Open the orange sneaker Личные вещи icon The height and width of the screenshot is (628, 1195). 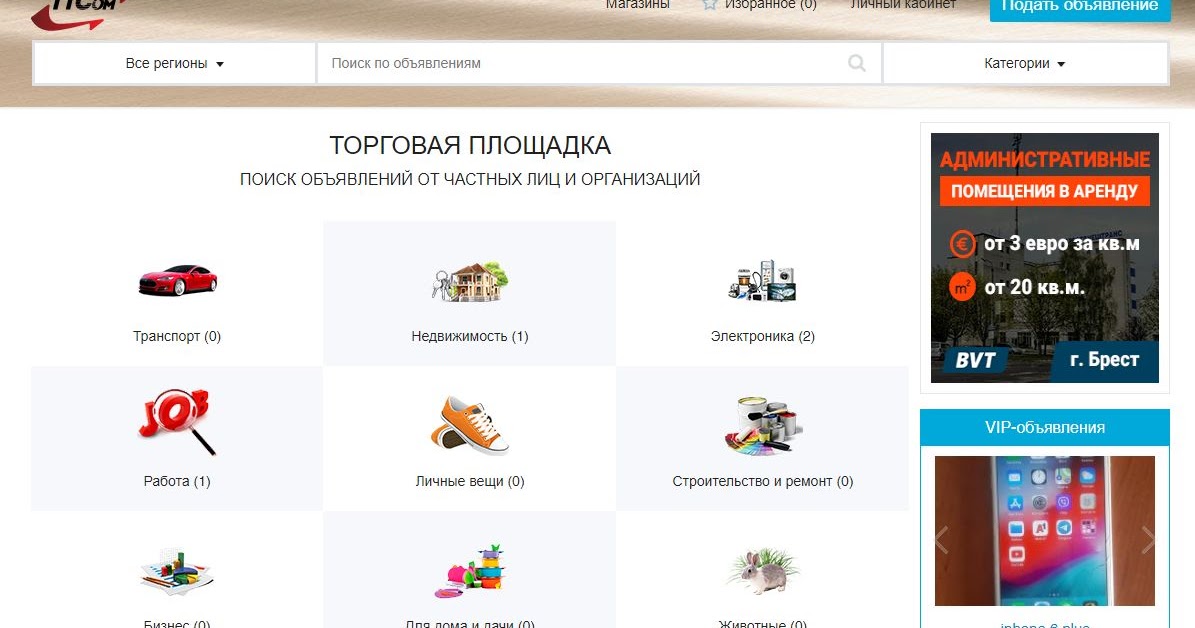pos(469,425)
